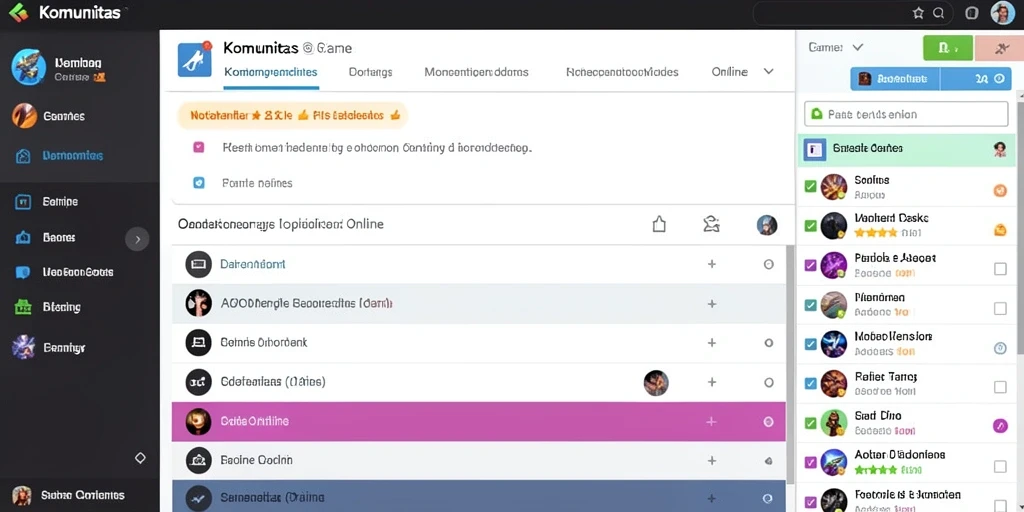Click the upload share icon above the list
Screen dimensions: 1024x512
pos(659,225)
